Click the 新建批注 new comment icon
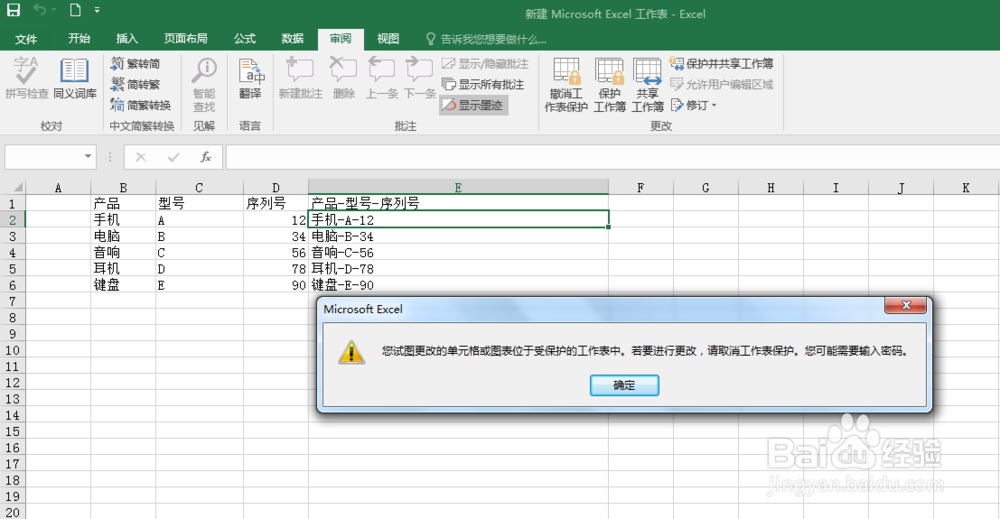Image resolution: width=1000 pixels, height=519 pixels. [x=300, y=77]
